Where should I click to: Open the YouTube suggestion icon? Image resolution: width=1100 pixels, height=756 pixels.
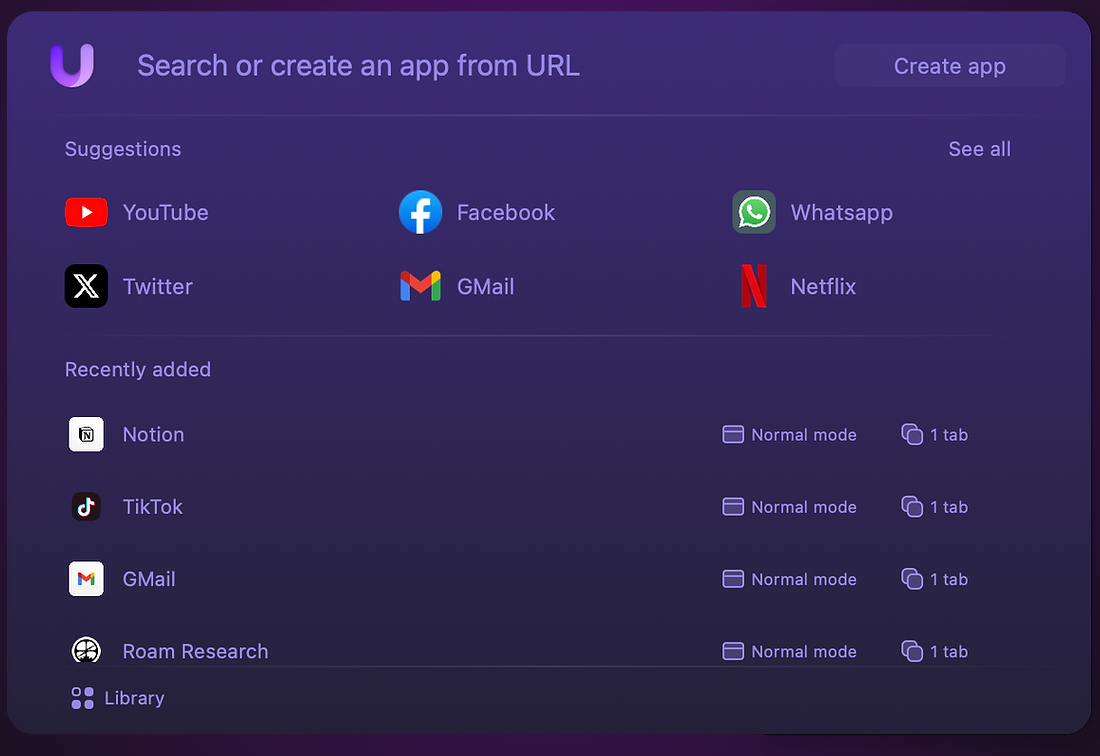click(x=86, y=212)
